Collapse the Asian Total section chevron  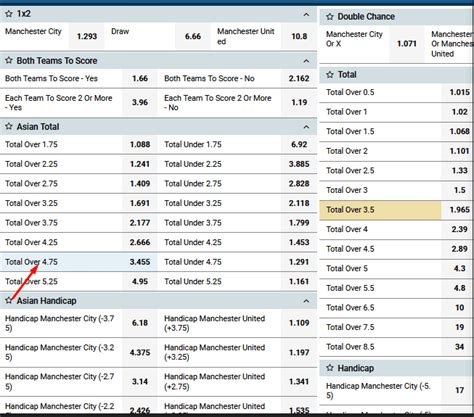(306, 127)
